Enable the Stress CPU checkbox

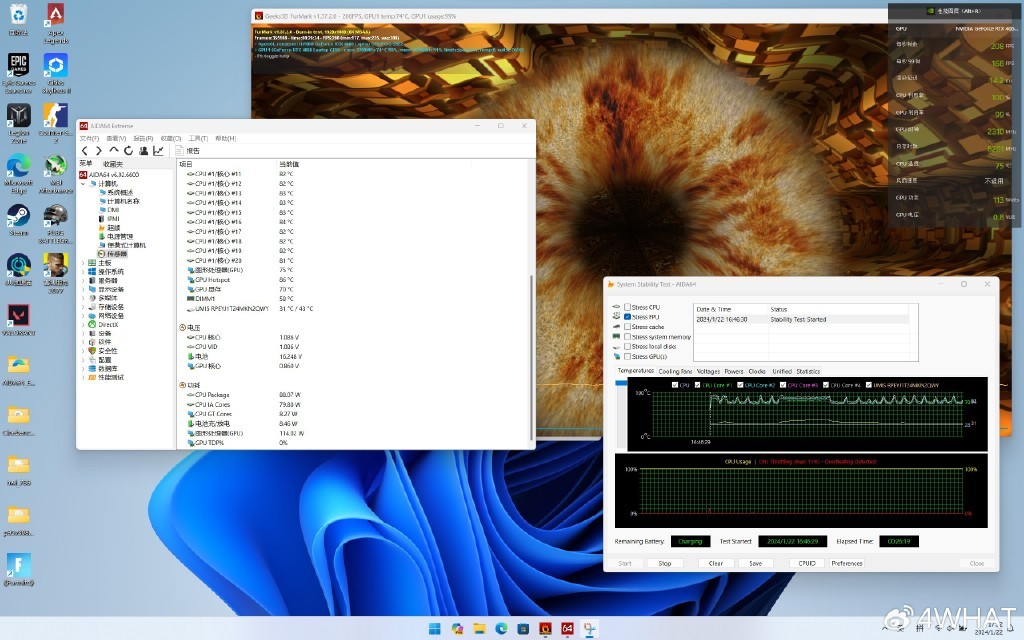click(628, 307)
